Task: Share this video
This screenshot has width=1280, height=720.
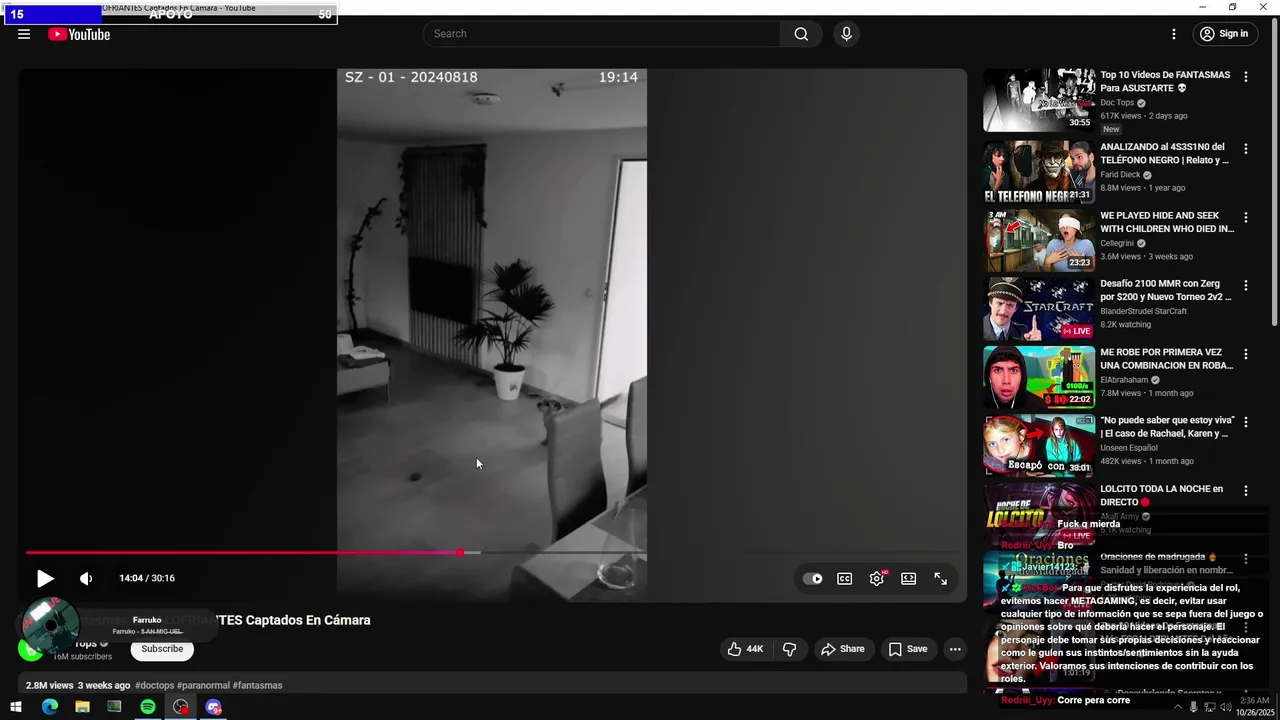Action: 843,649
